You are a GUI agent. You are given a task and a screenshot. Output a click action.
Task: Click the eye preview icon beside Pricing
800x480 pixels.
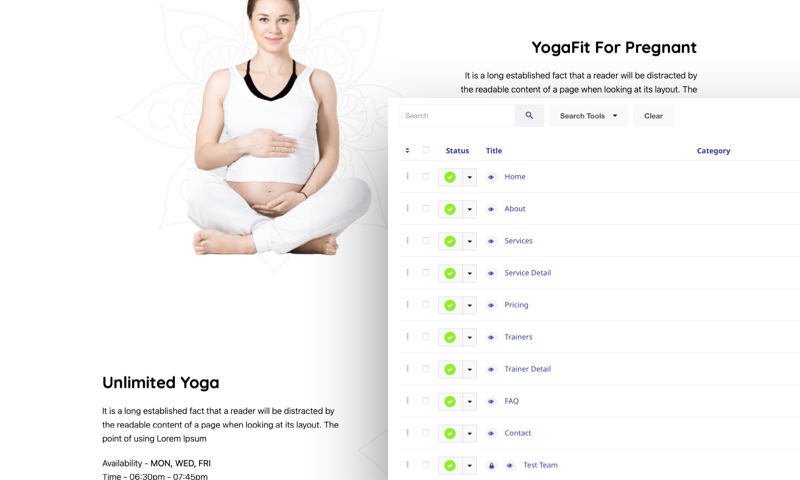click(491, 305)
